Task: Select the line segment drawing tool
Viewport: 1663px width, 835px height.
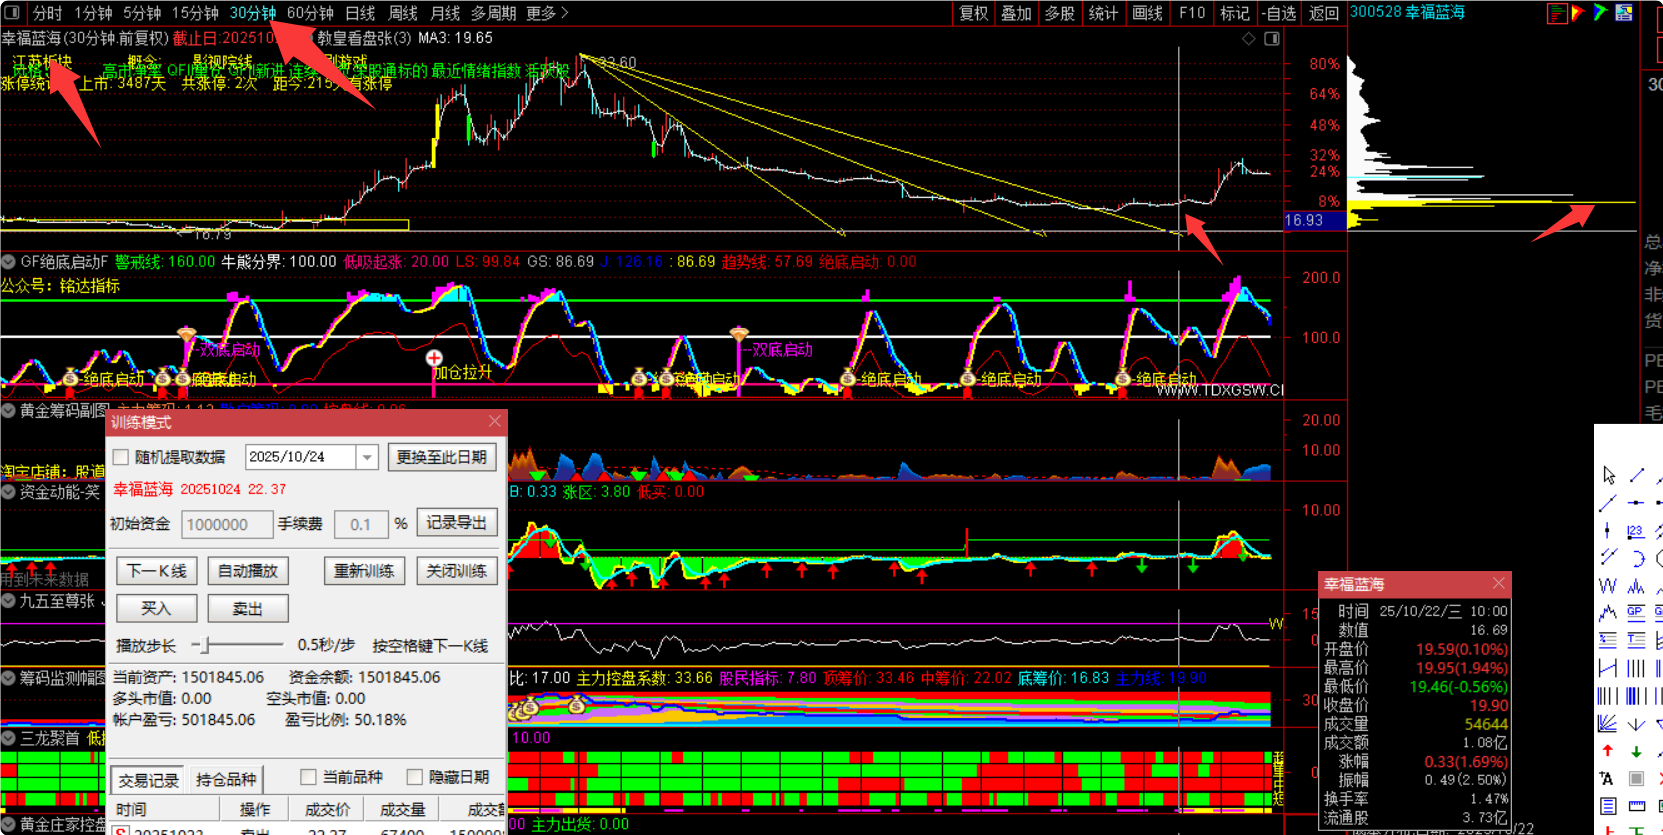Action: tap(1636, 475)
